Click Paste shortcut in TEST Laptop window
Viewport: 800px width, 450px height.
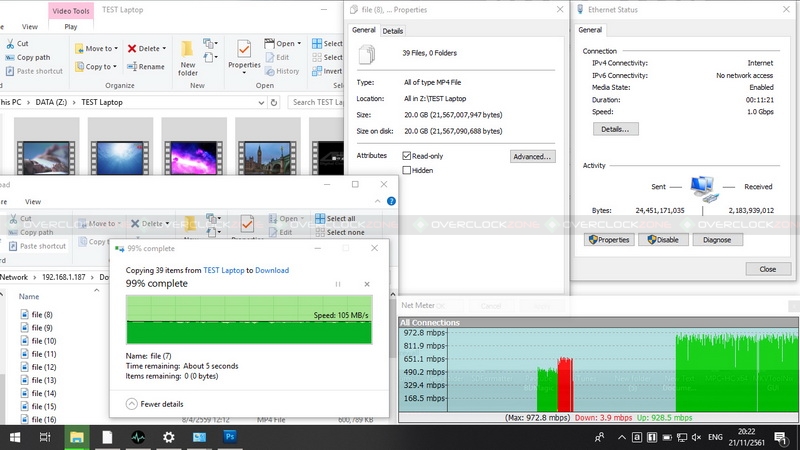tap(34, 71)
